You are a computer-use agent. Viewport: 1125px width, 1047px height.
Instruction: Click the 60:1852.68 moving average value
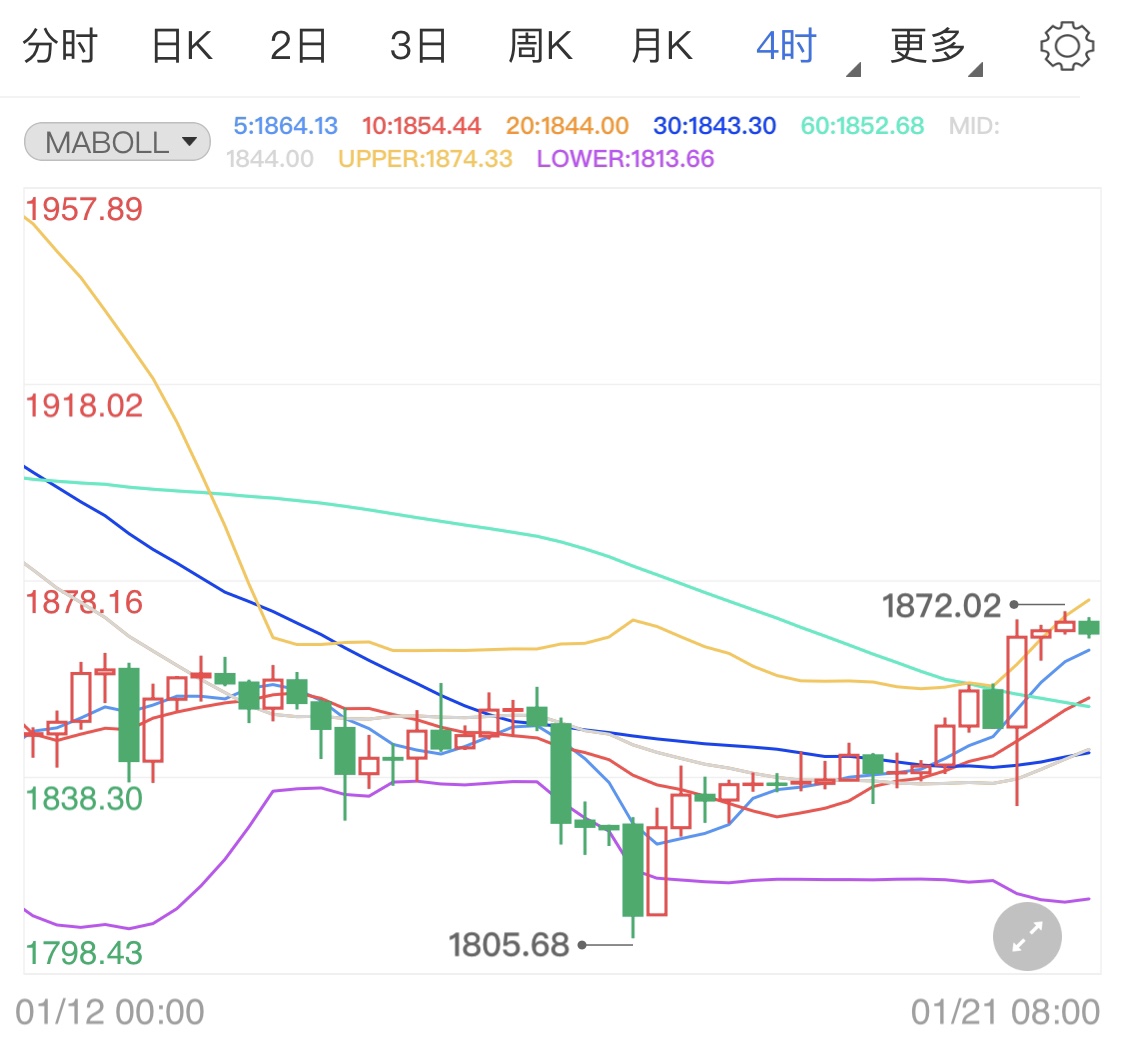coord(862,126)
